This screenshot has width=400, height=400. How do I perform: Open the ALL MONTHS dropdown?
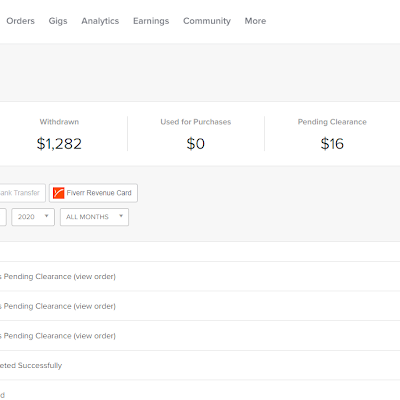pos(94,217)
